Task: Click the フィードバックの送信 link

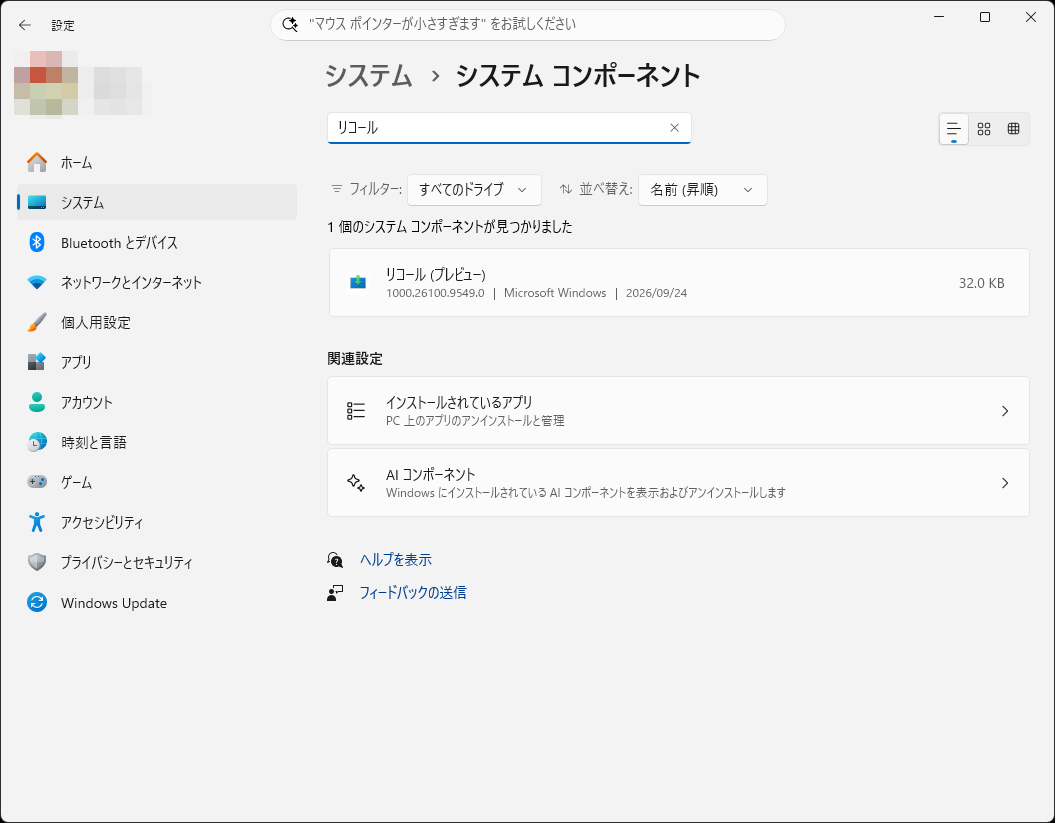Action: point(412,593)
